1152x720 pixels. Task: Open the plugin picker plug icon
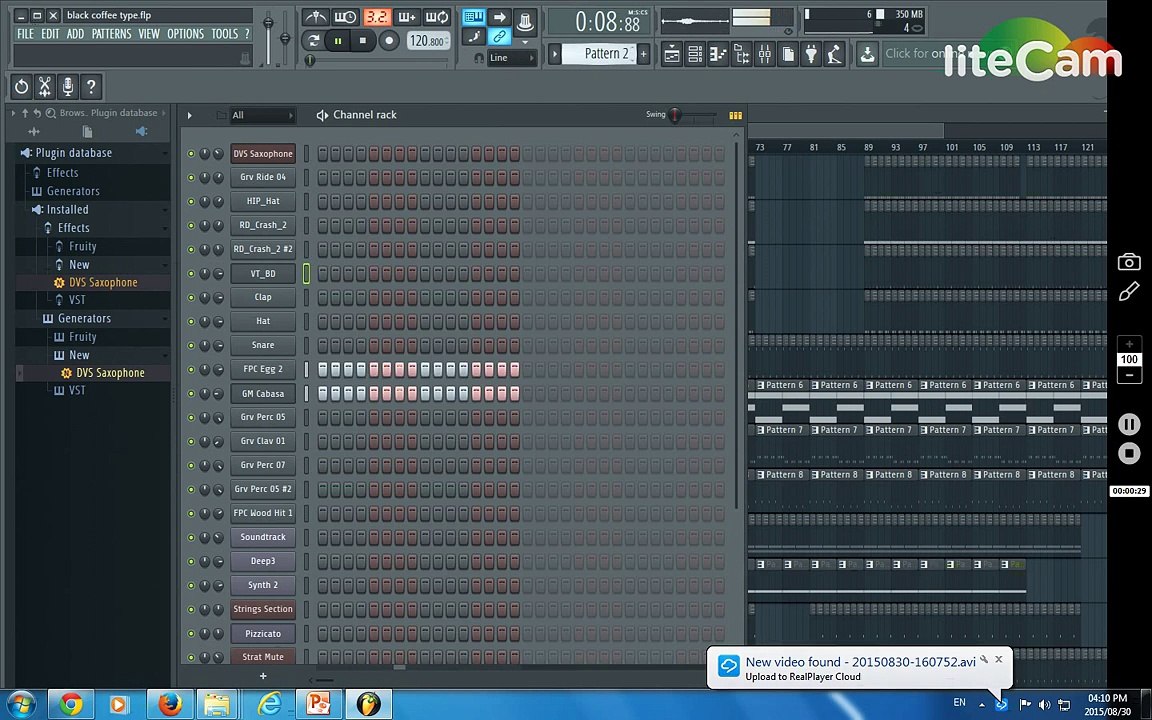point(811,54)
